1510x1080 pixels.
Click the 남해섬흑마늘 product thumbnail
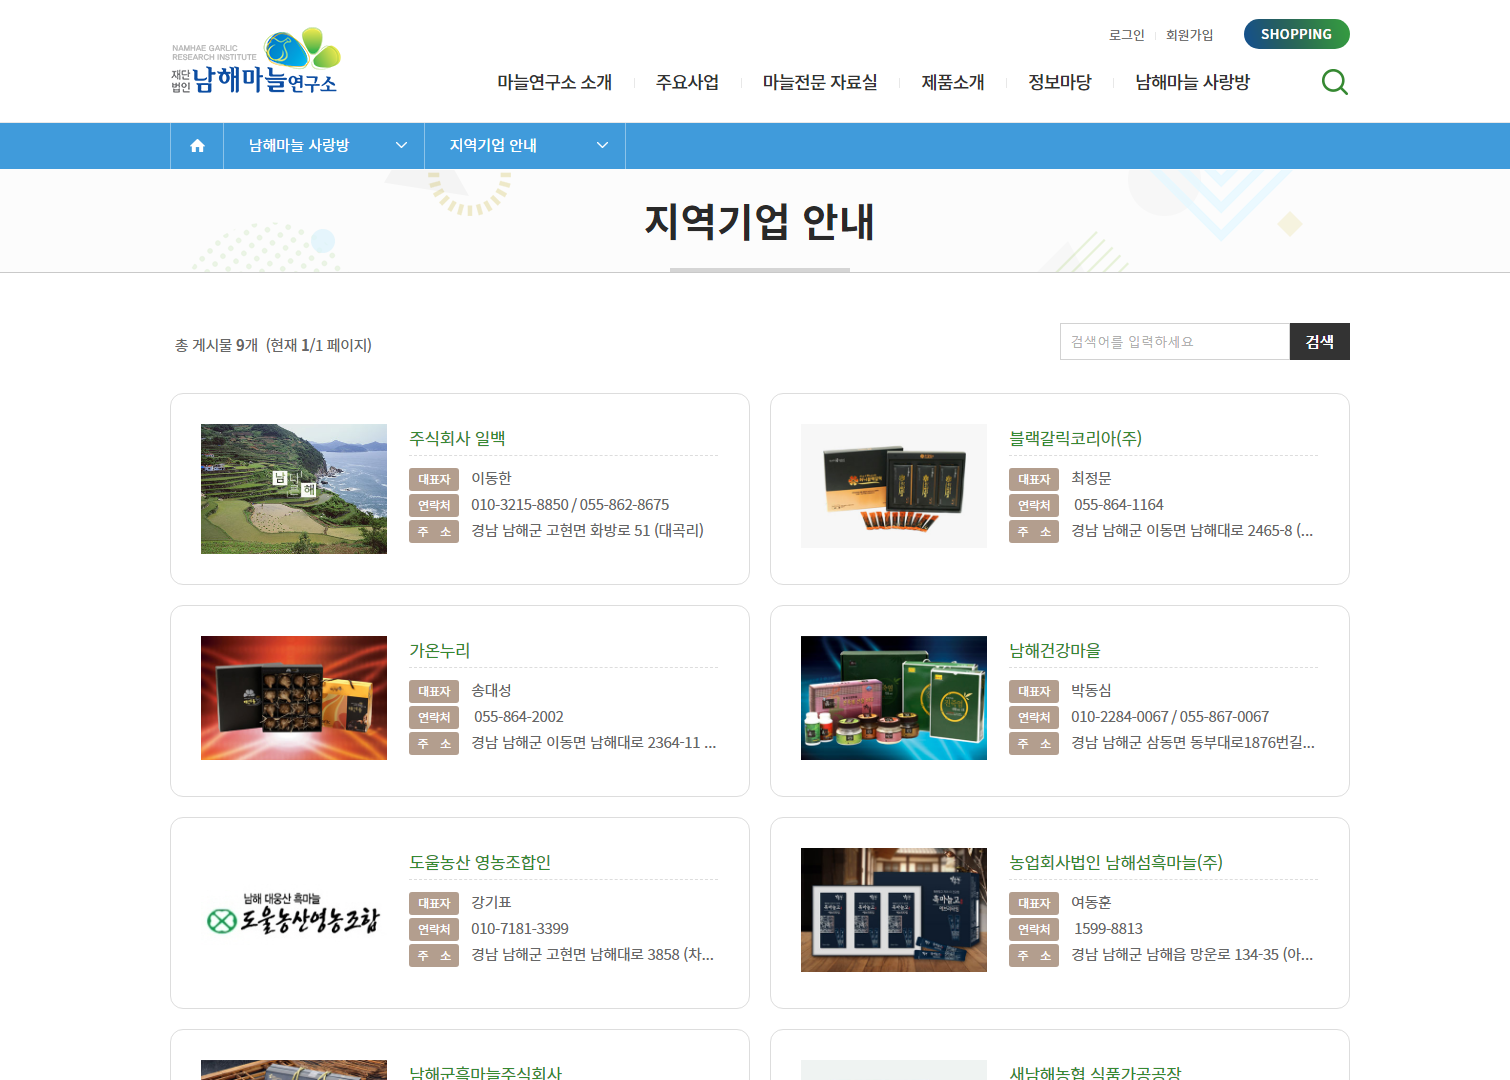[x=894, y=910]
